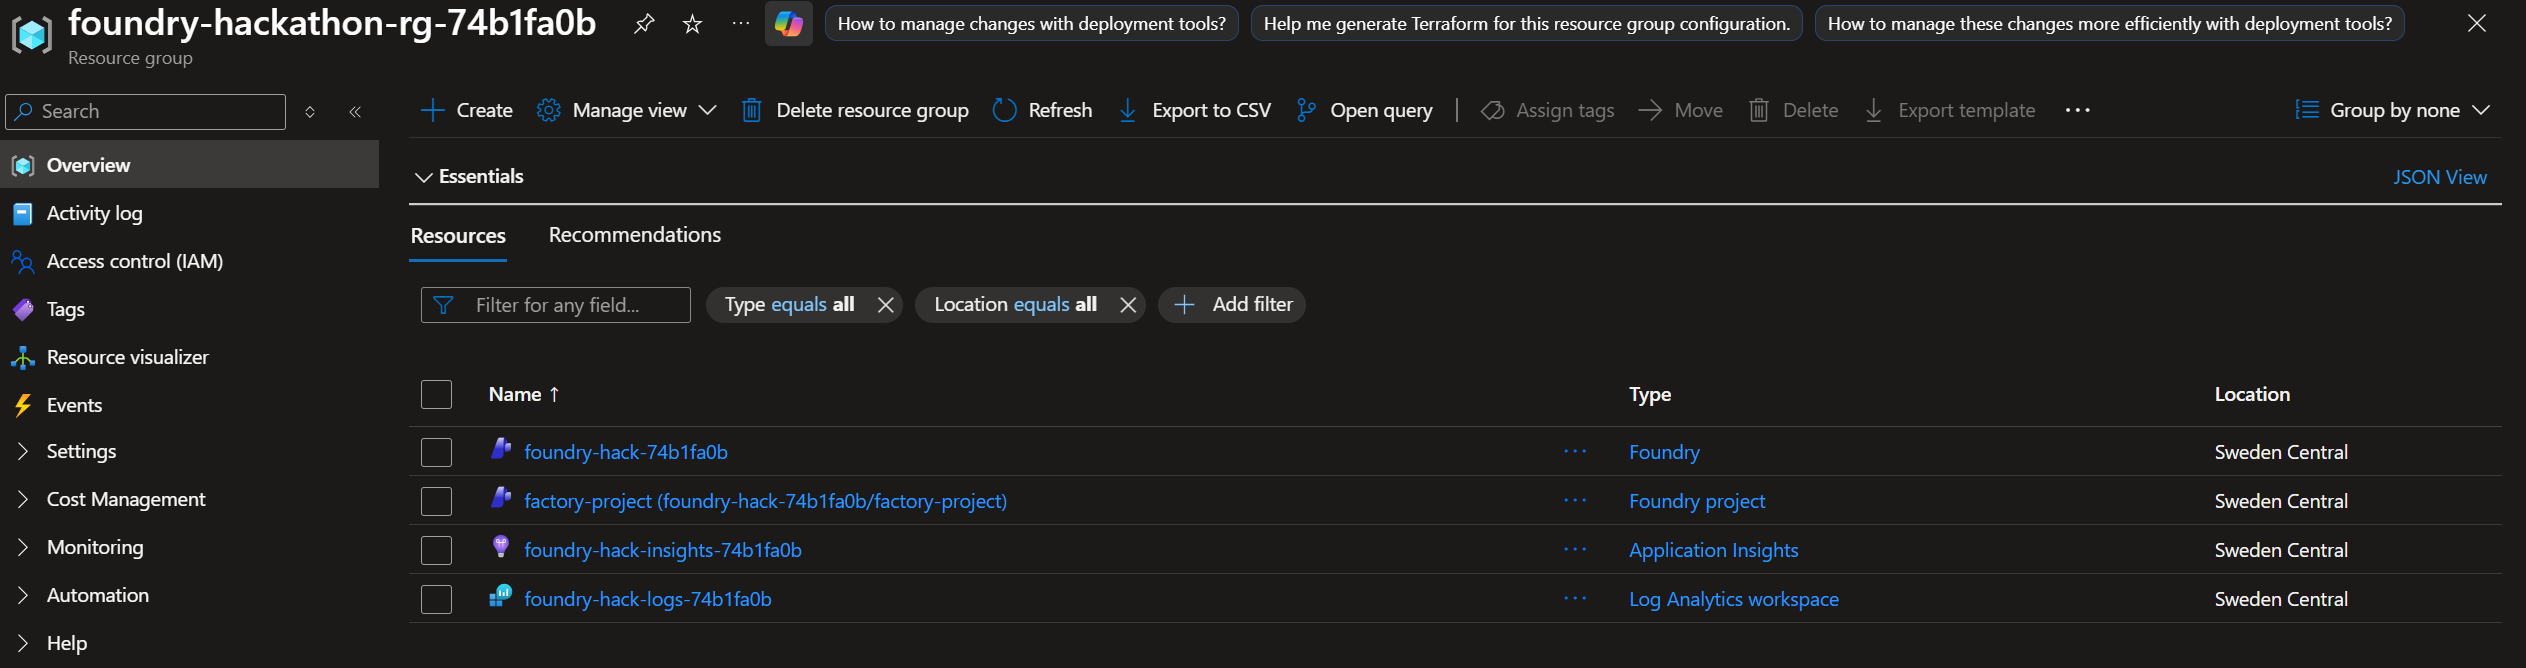
Task: Open Resource visualizer
Action: click(x=189, y=357)
